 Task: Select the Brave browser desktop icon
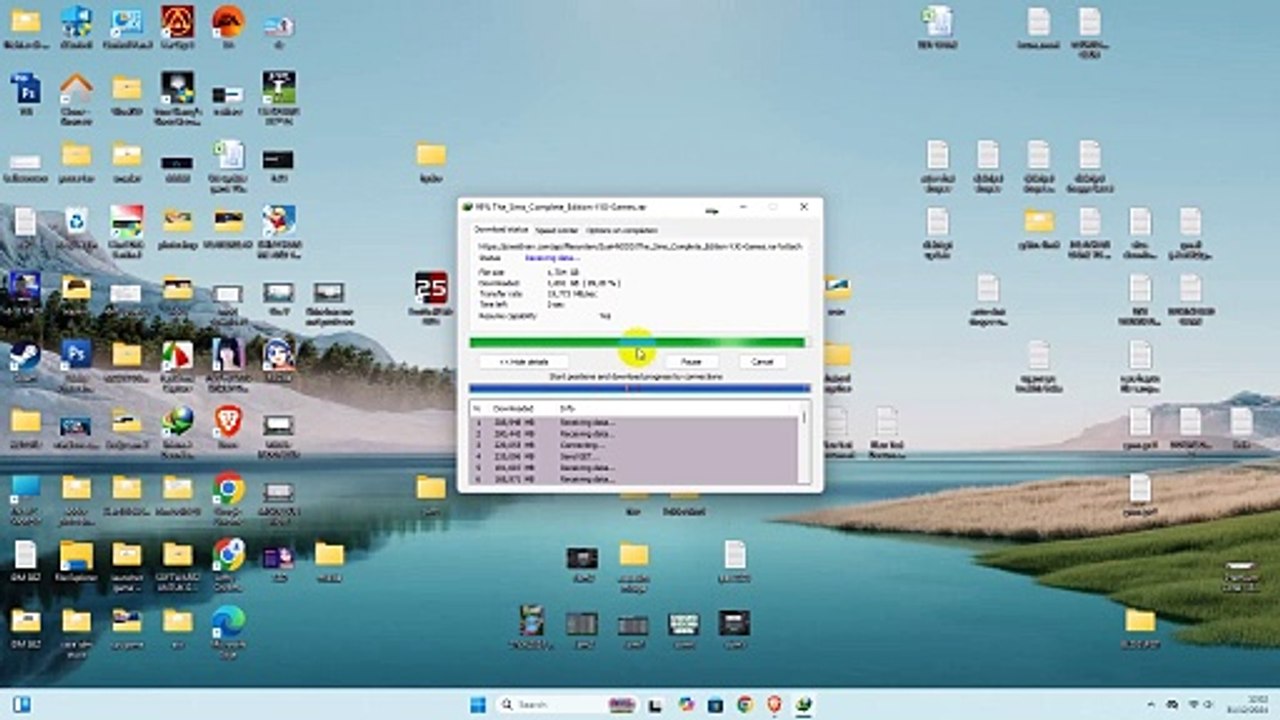[228, 424]
